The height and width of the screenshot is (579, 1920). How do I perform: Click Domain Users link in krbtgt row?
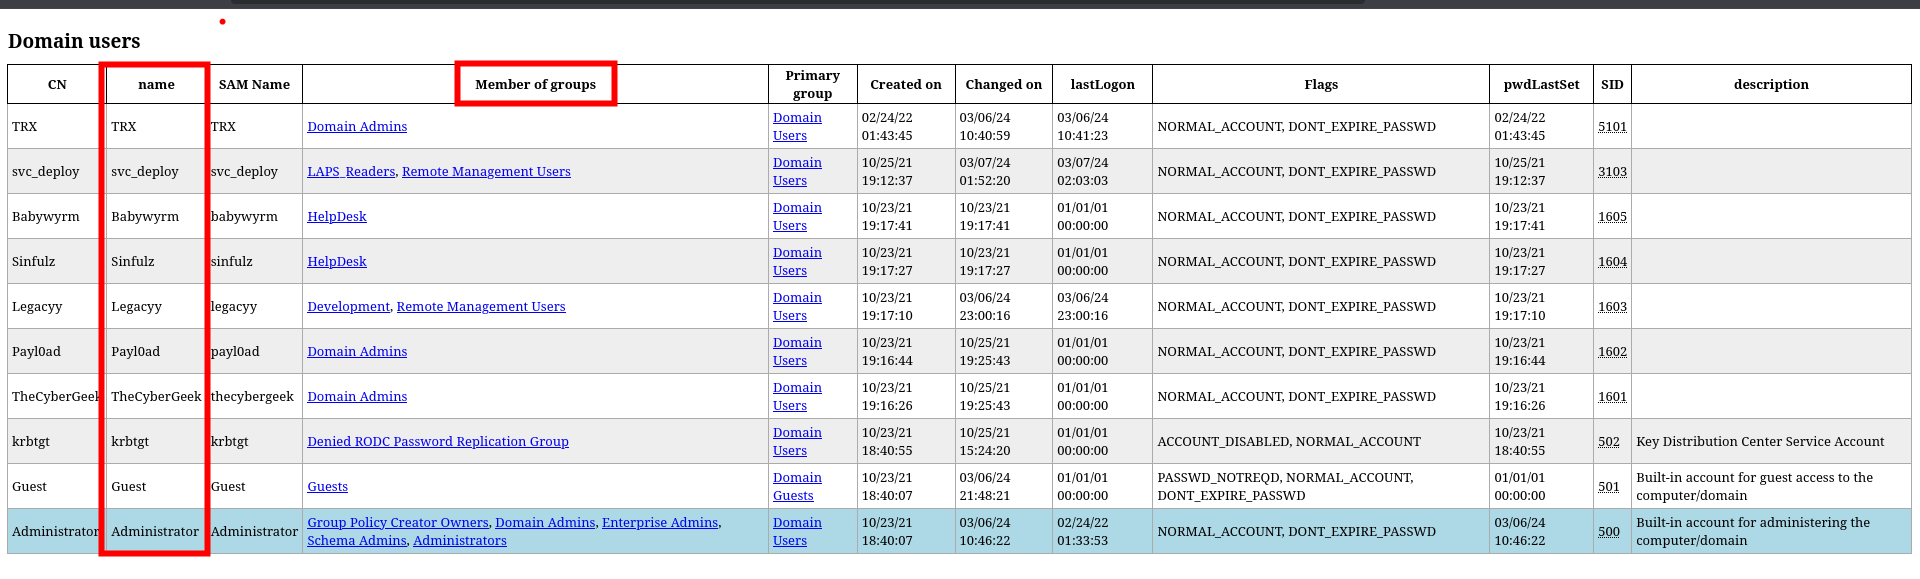[797, 442]
